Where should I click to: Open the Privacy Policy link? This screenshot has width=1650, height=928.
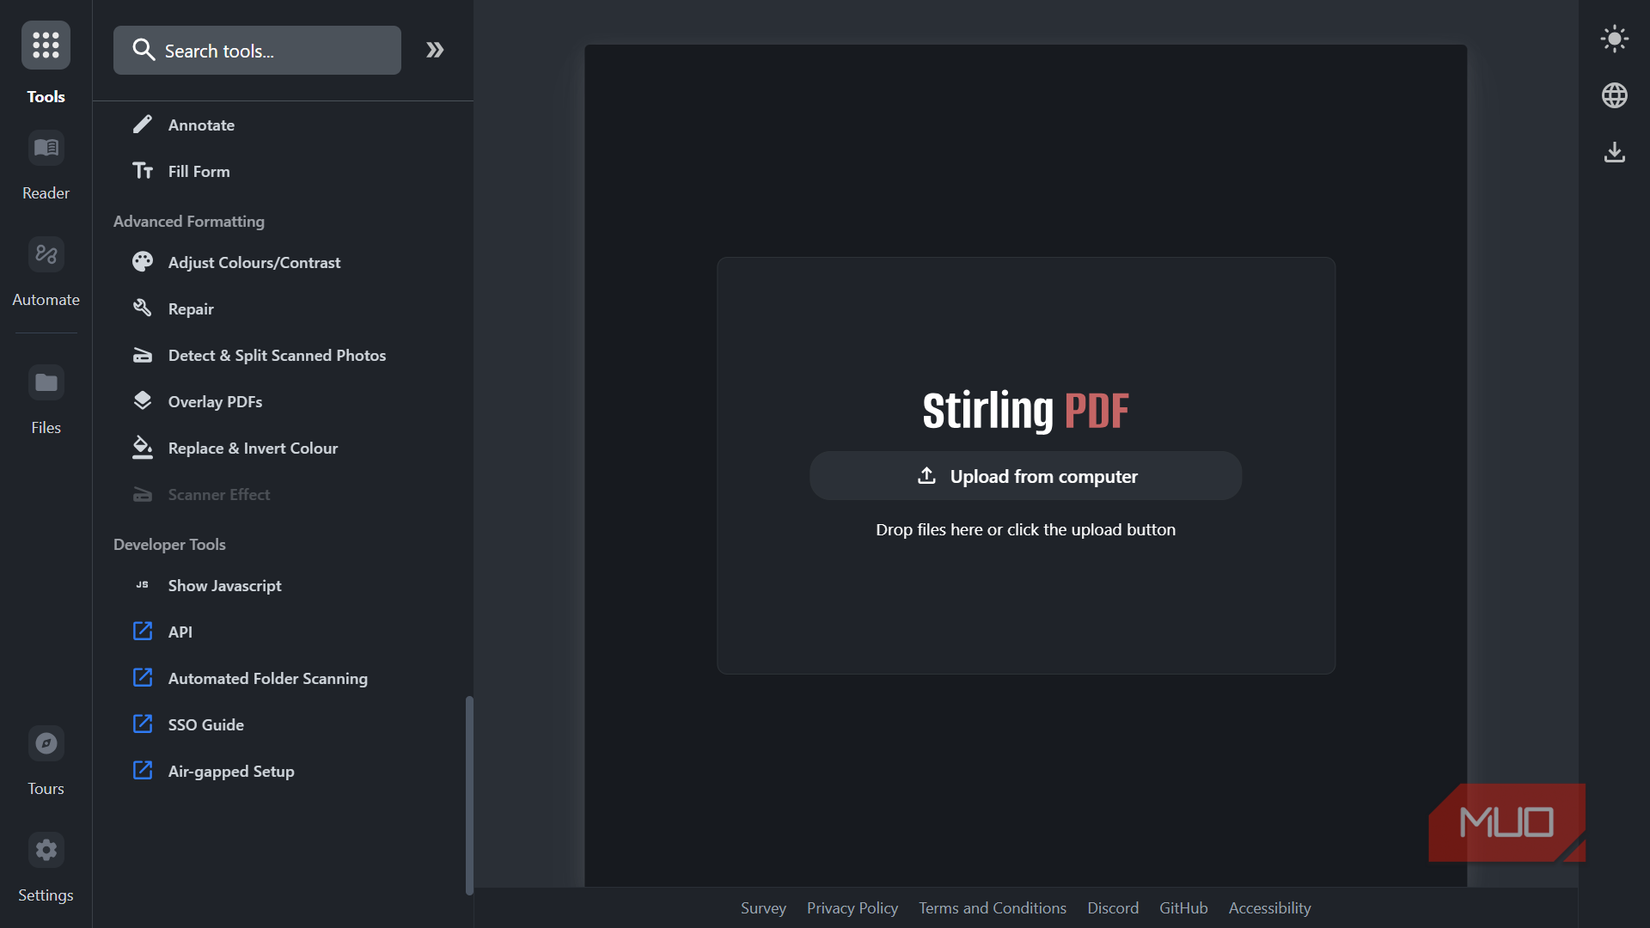(852, 908)
